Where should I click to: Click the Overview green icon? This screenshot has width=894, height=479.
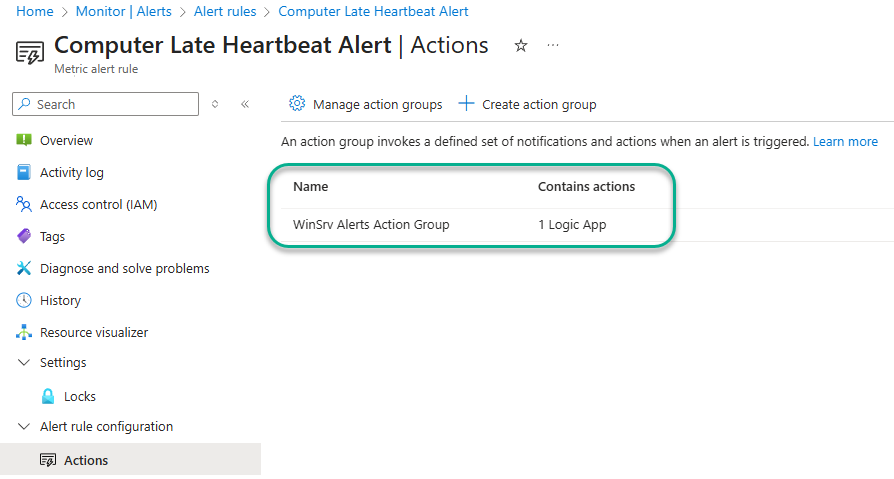click(24, 140)
